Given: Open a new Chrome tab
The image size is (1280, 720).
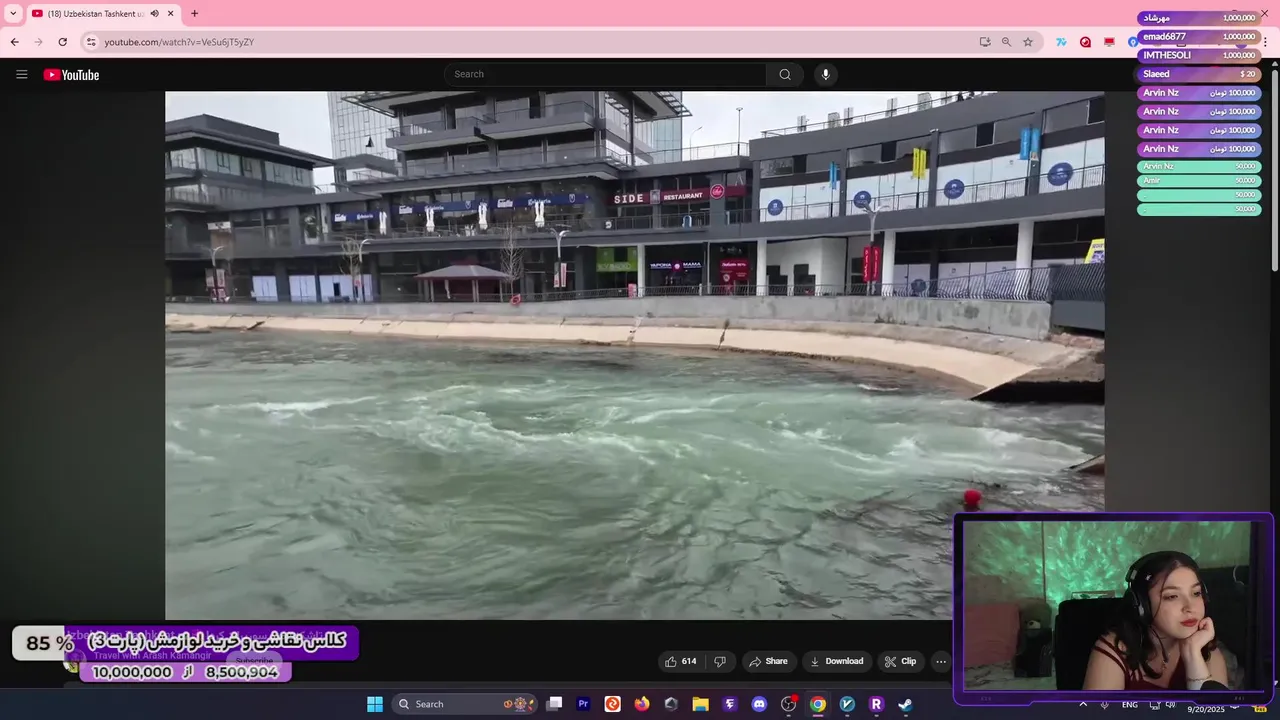Looking at the screenshot, I should point(194,14).
